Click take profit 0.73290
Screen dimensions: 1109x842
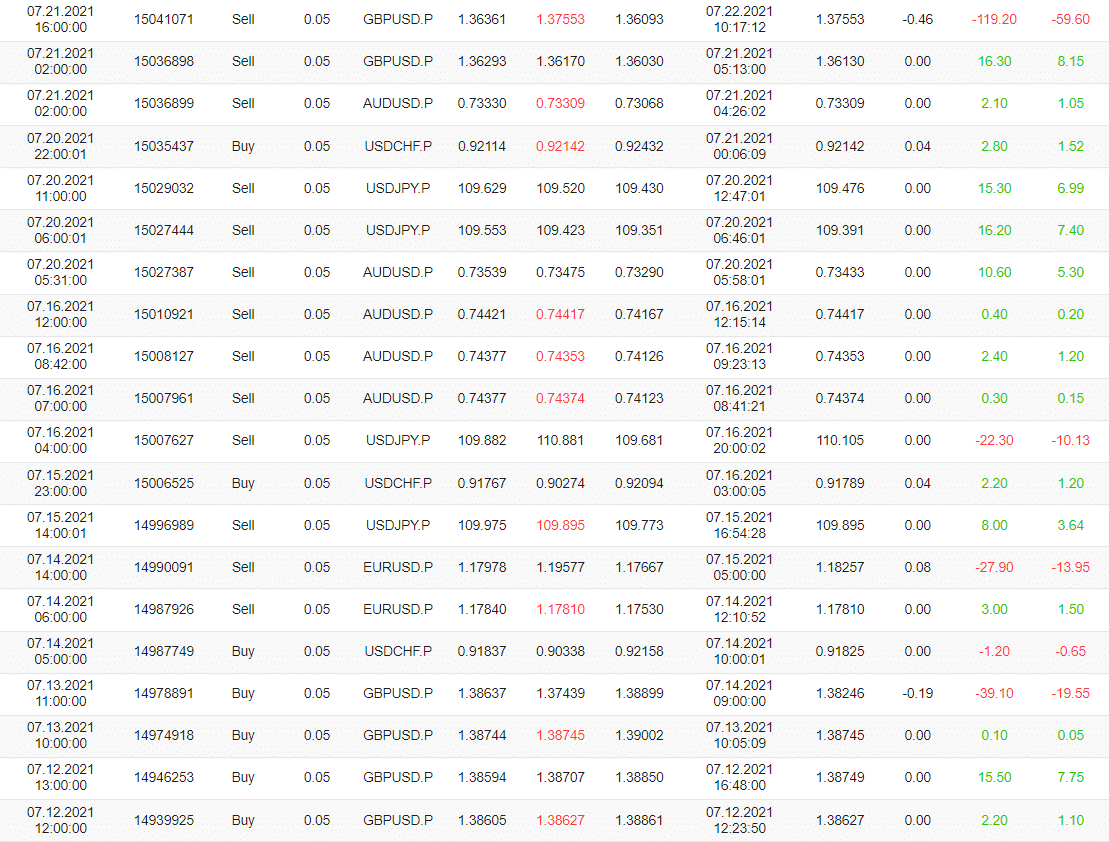pyautogui.click(x=639, y=272)
